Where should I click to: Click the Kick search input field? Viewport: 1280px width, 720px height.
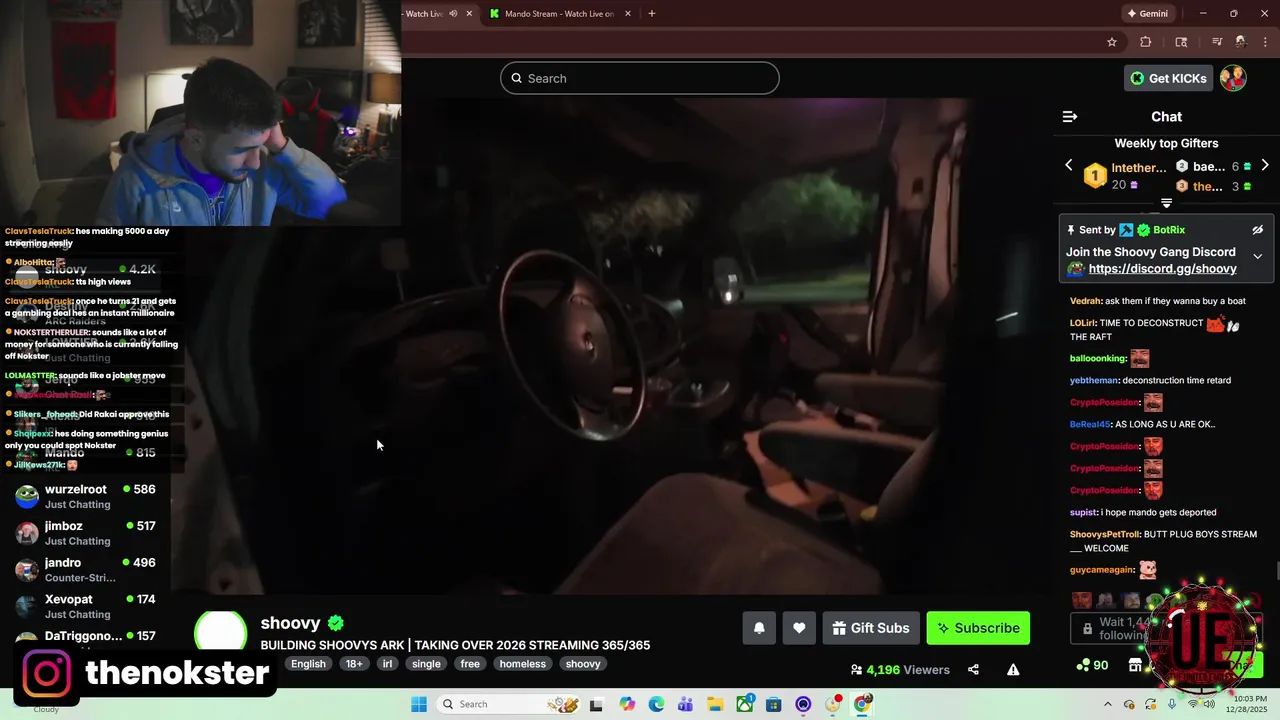(640, 78)
